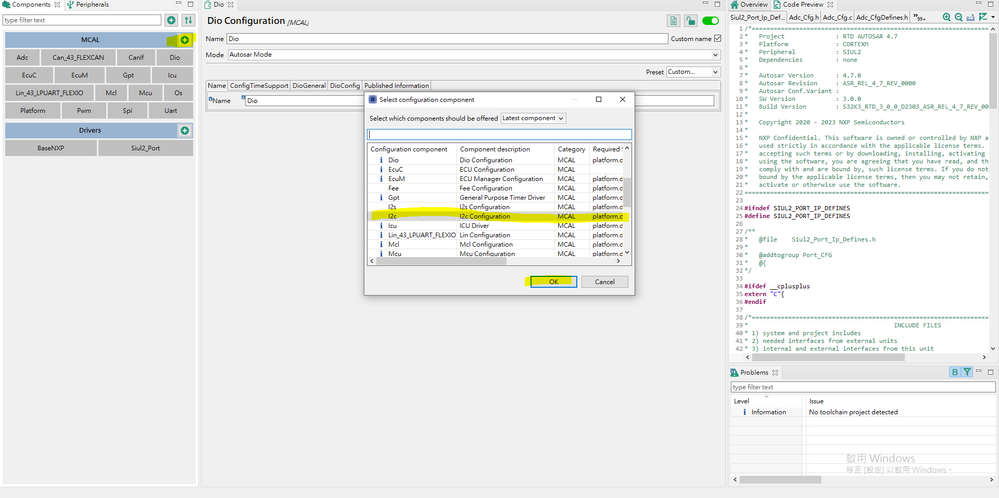Viewport: 999px width, 498px height.
Task: Open the Adc_CfgDefines.h file tab
Action: tap(882, 17)
